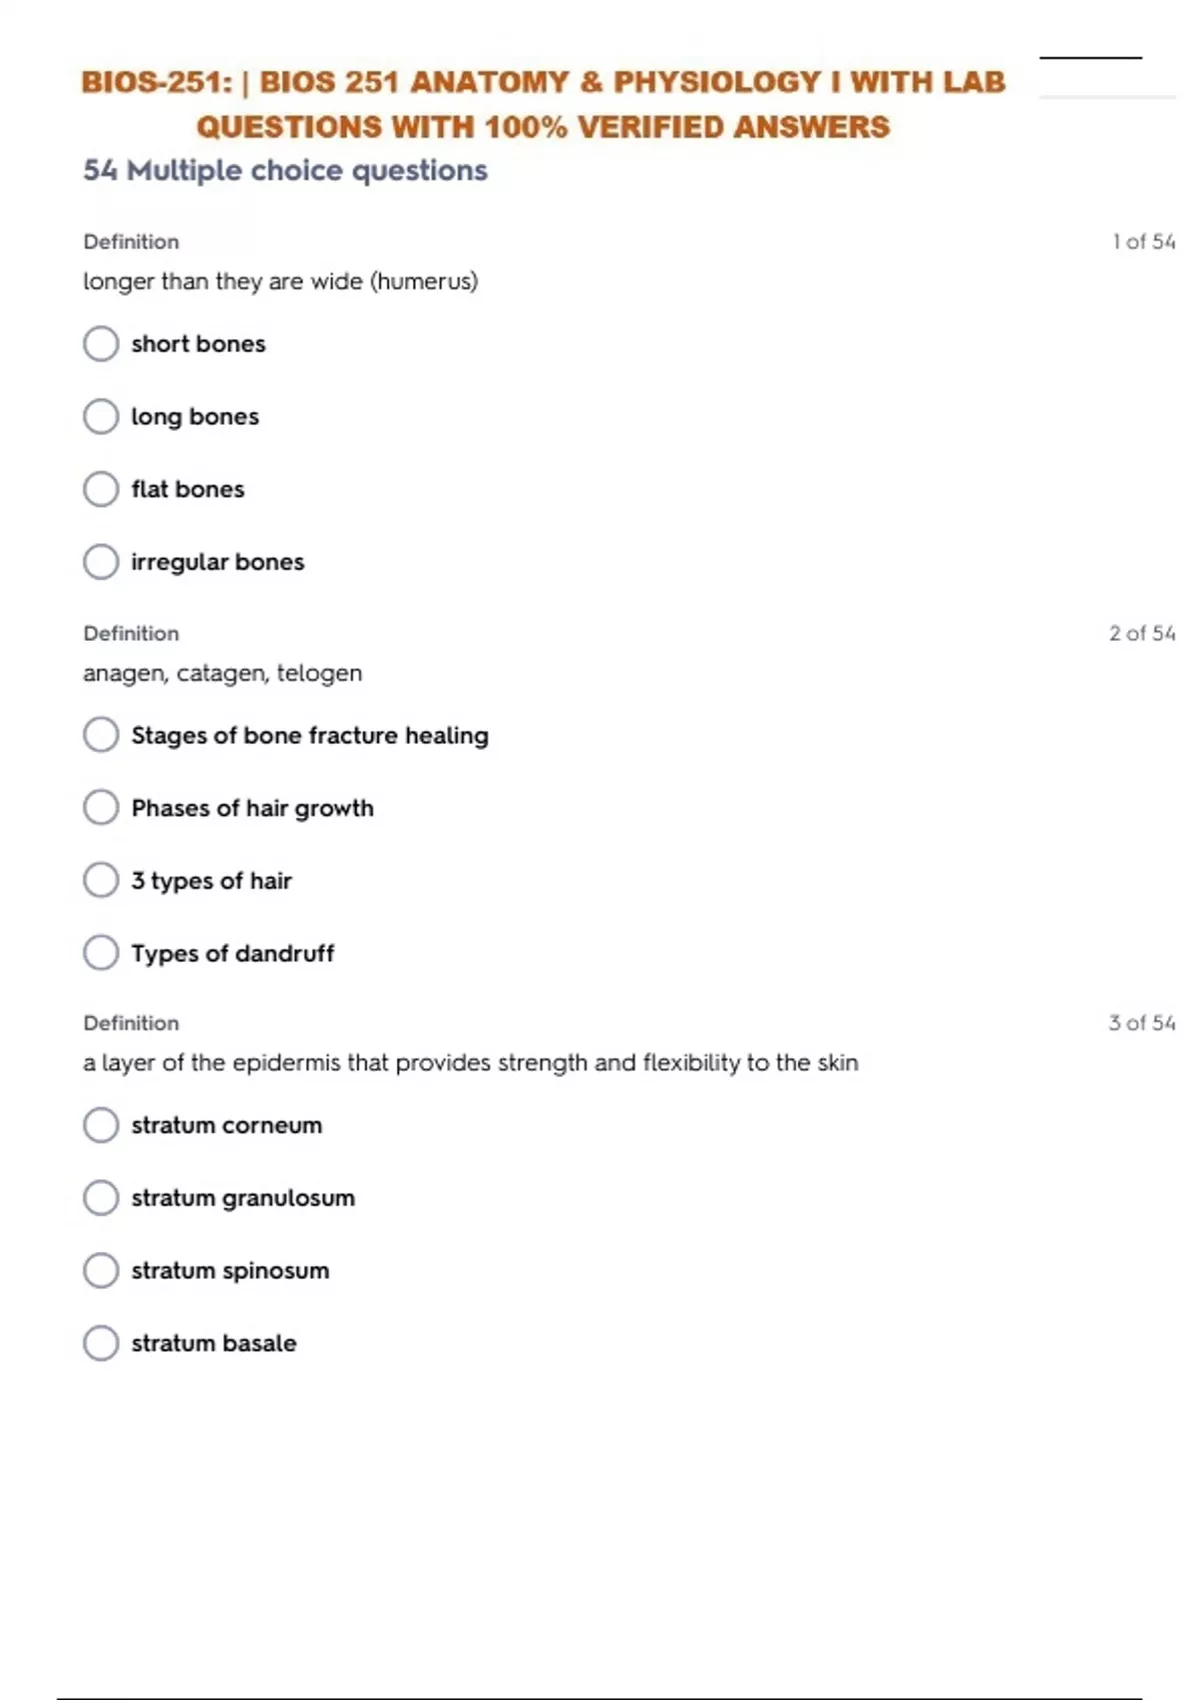Select the 'flat bones' option
The image size is (1200, 1700).
pyautogui.click(x=101, y=489)
